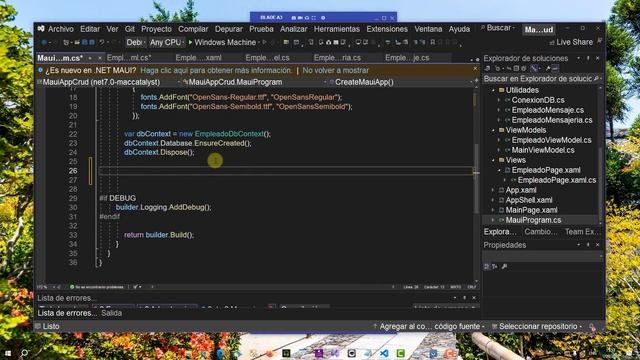Click the 'Haga clic aquí' info link
Screen dimensions: 640x360
[216, 70]
